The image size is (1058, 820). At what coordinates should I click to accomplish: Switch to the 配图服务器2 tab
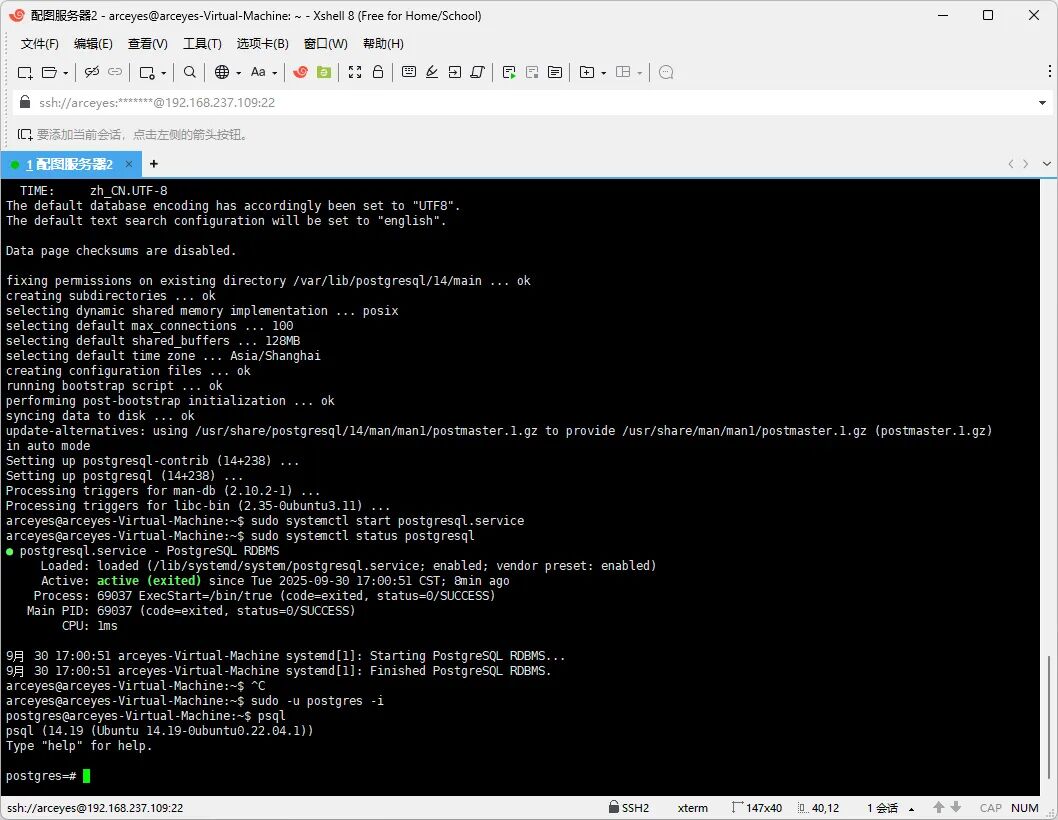(70, 163)
